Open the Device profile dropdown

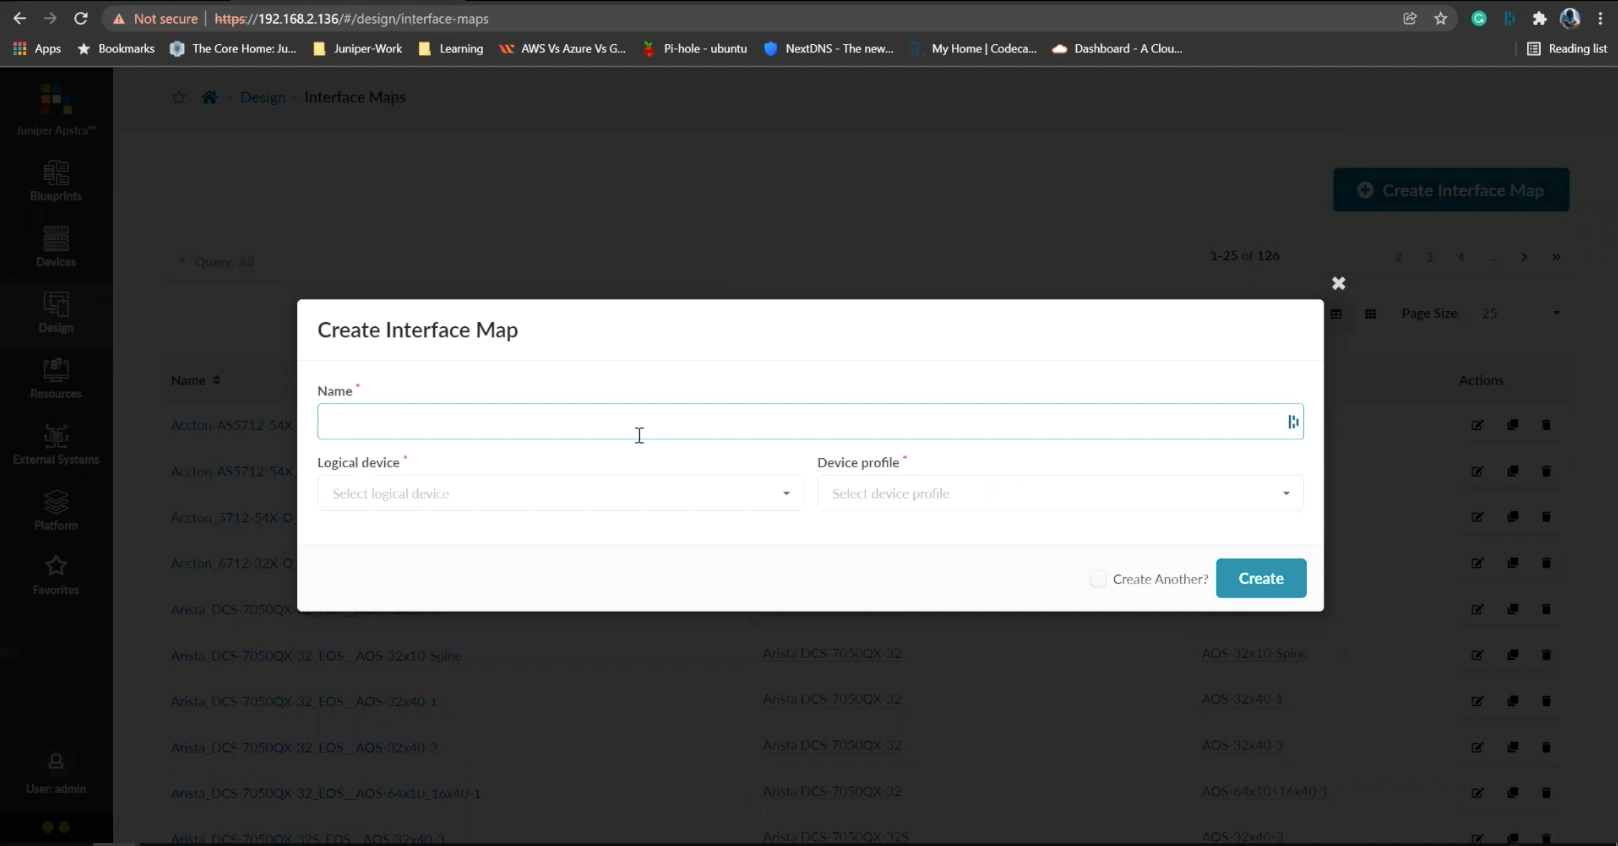(x=1060, y=493)
